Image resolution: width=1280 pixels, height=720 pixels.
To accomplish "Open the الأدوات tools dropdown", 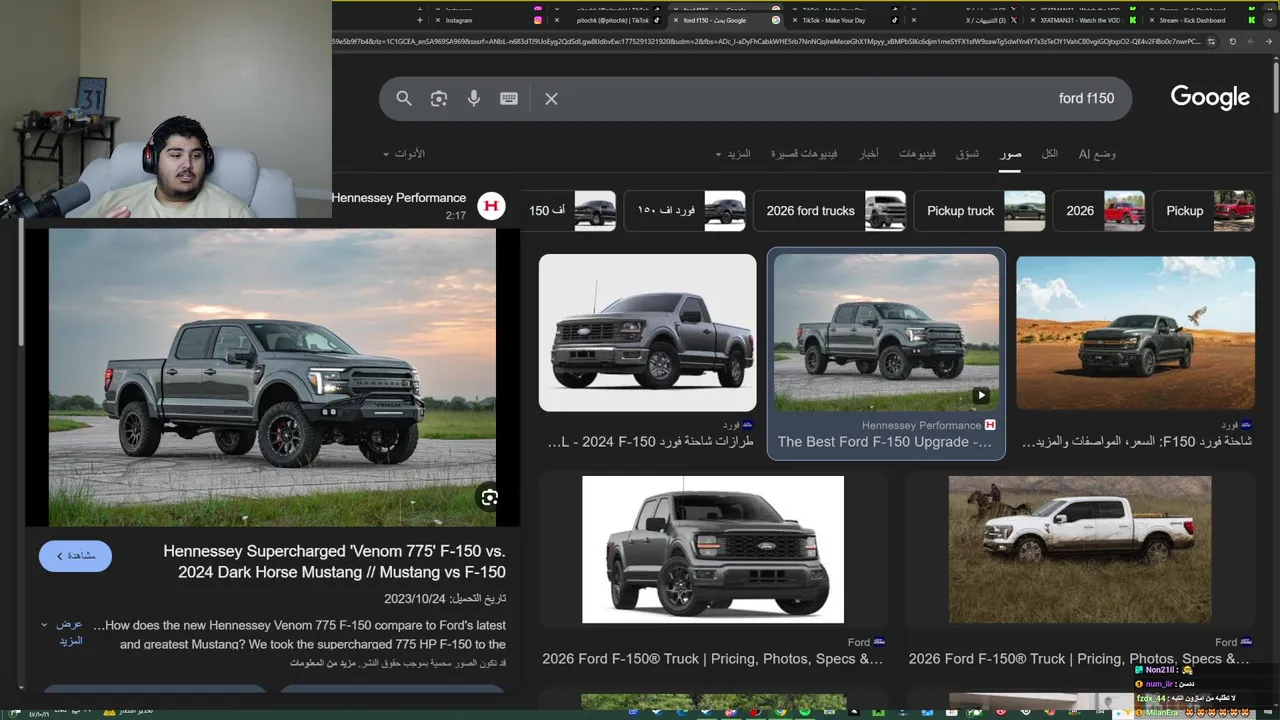I will point(404,154).
